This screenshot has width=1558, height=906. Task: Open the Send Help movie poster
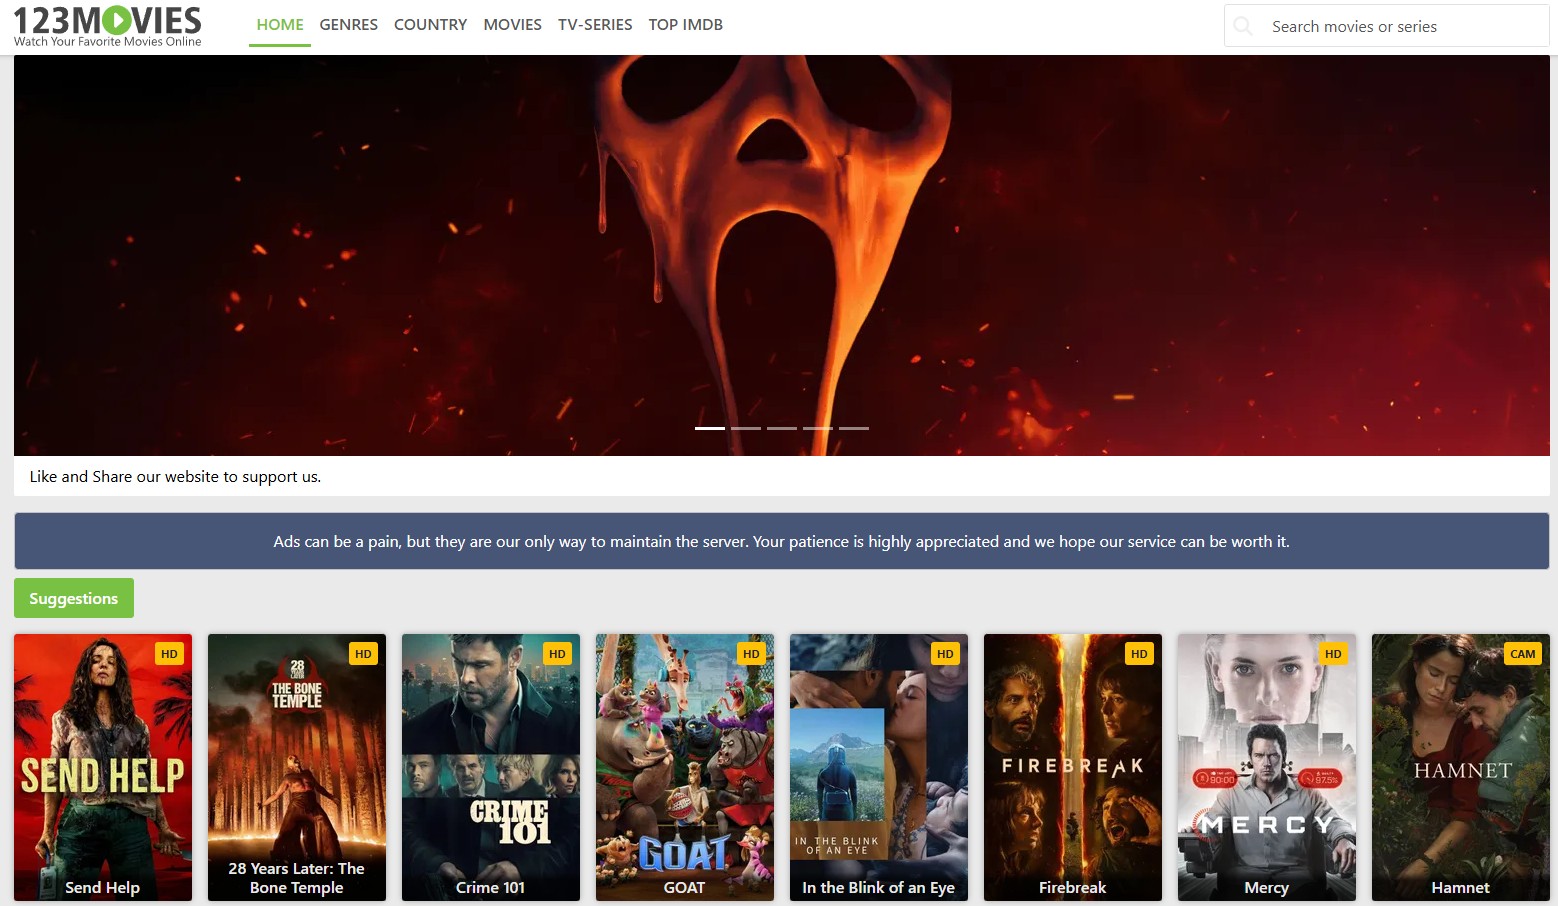(x=103, y=767)
